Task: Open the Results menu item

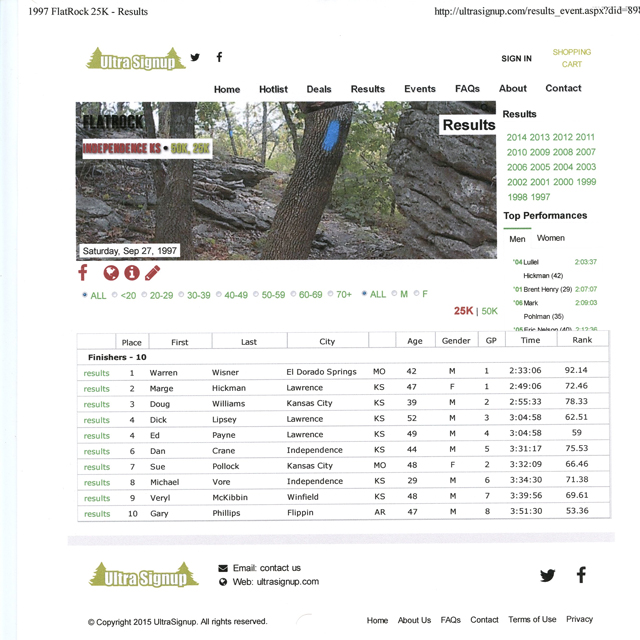Action: (368, 89)
